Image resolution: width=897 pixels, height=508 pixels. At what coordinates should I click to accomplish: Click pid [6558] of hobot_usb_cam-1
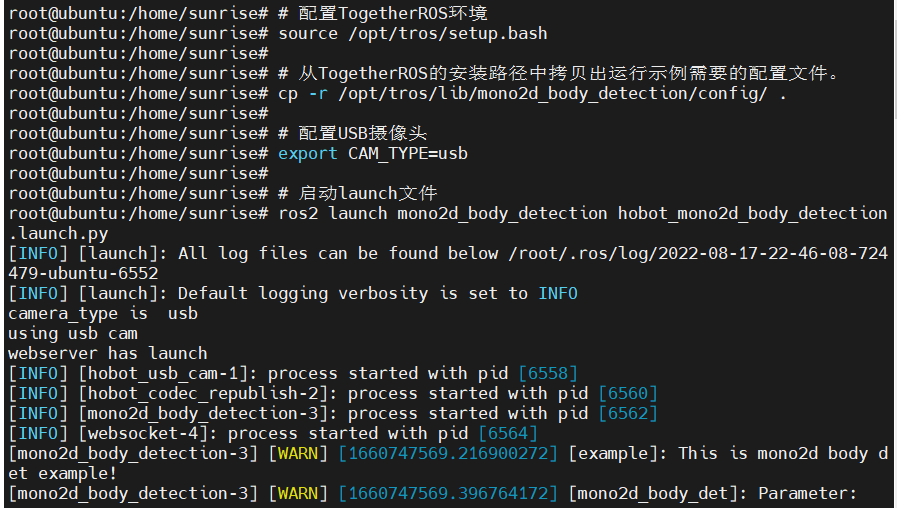coord(547,374)
